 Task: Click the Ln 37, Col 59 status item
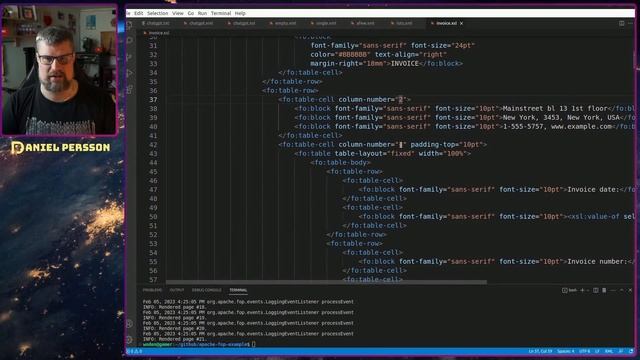click(540, 351)
